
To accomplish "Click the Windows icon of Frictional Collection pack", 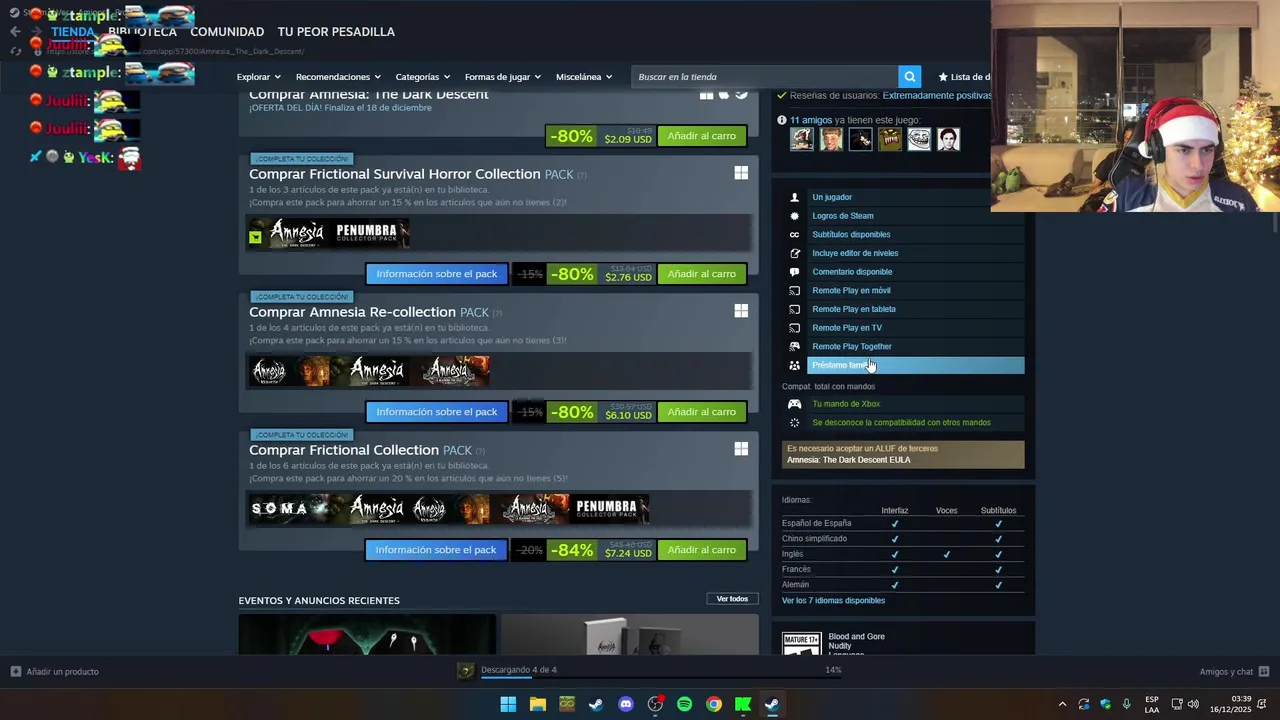I will click(x=741, y=449).
